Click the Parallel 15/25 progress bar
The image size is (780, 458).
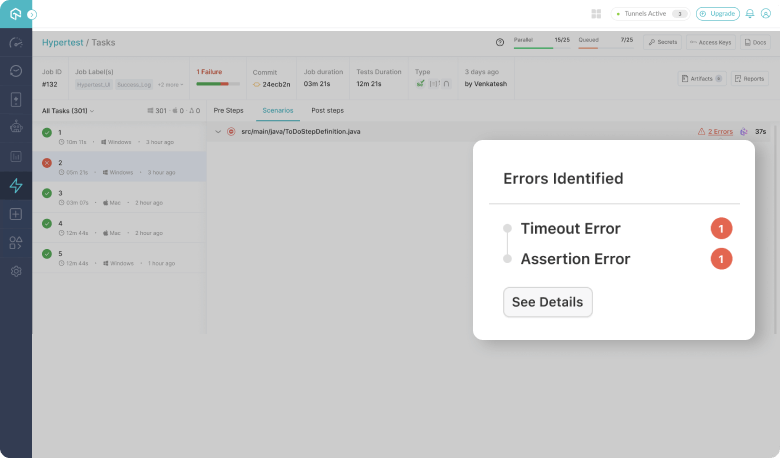pyautogui.click(x=542, y=48)
